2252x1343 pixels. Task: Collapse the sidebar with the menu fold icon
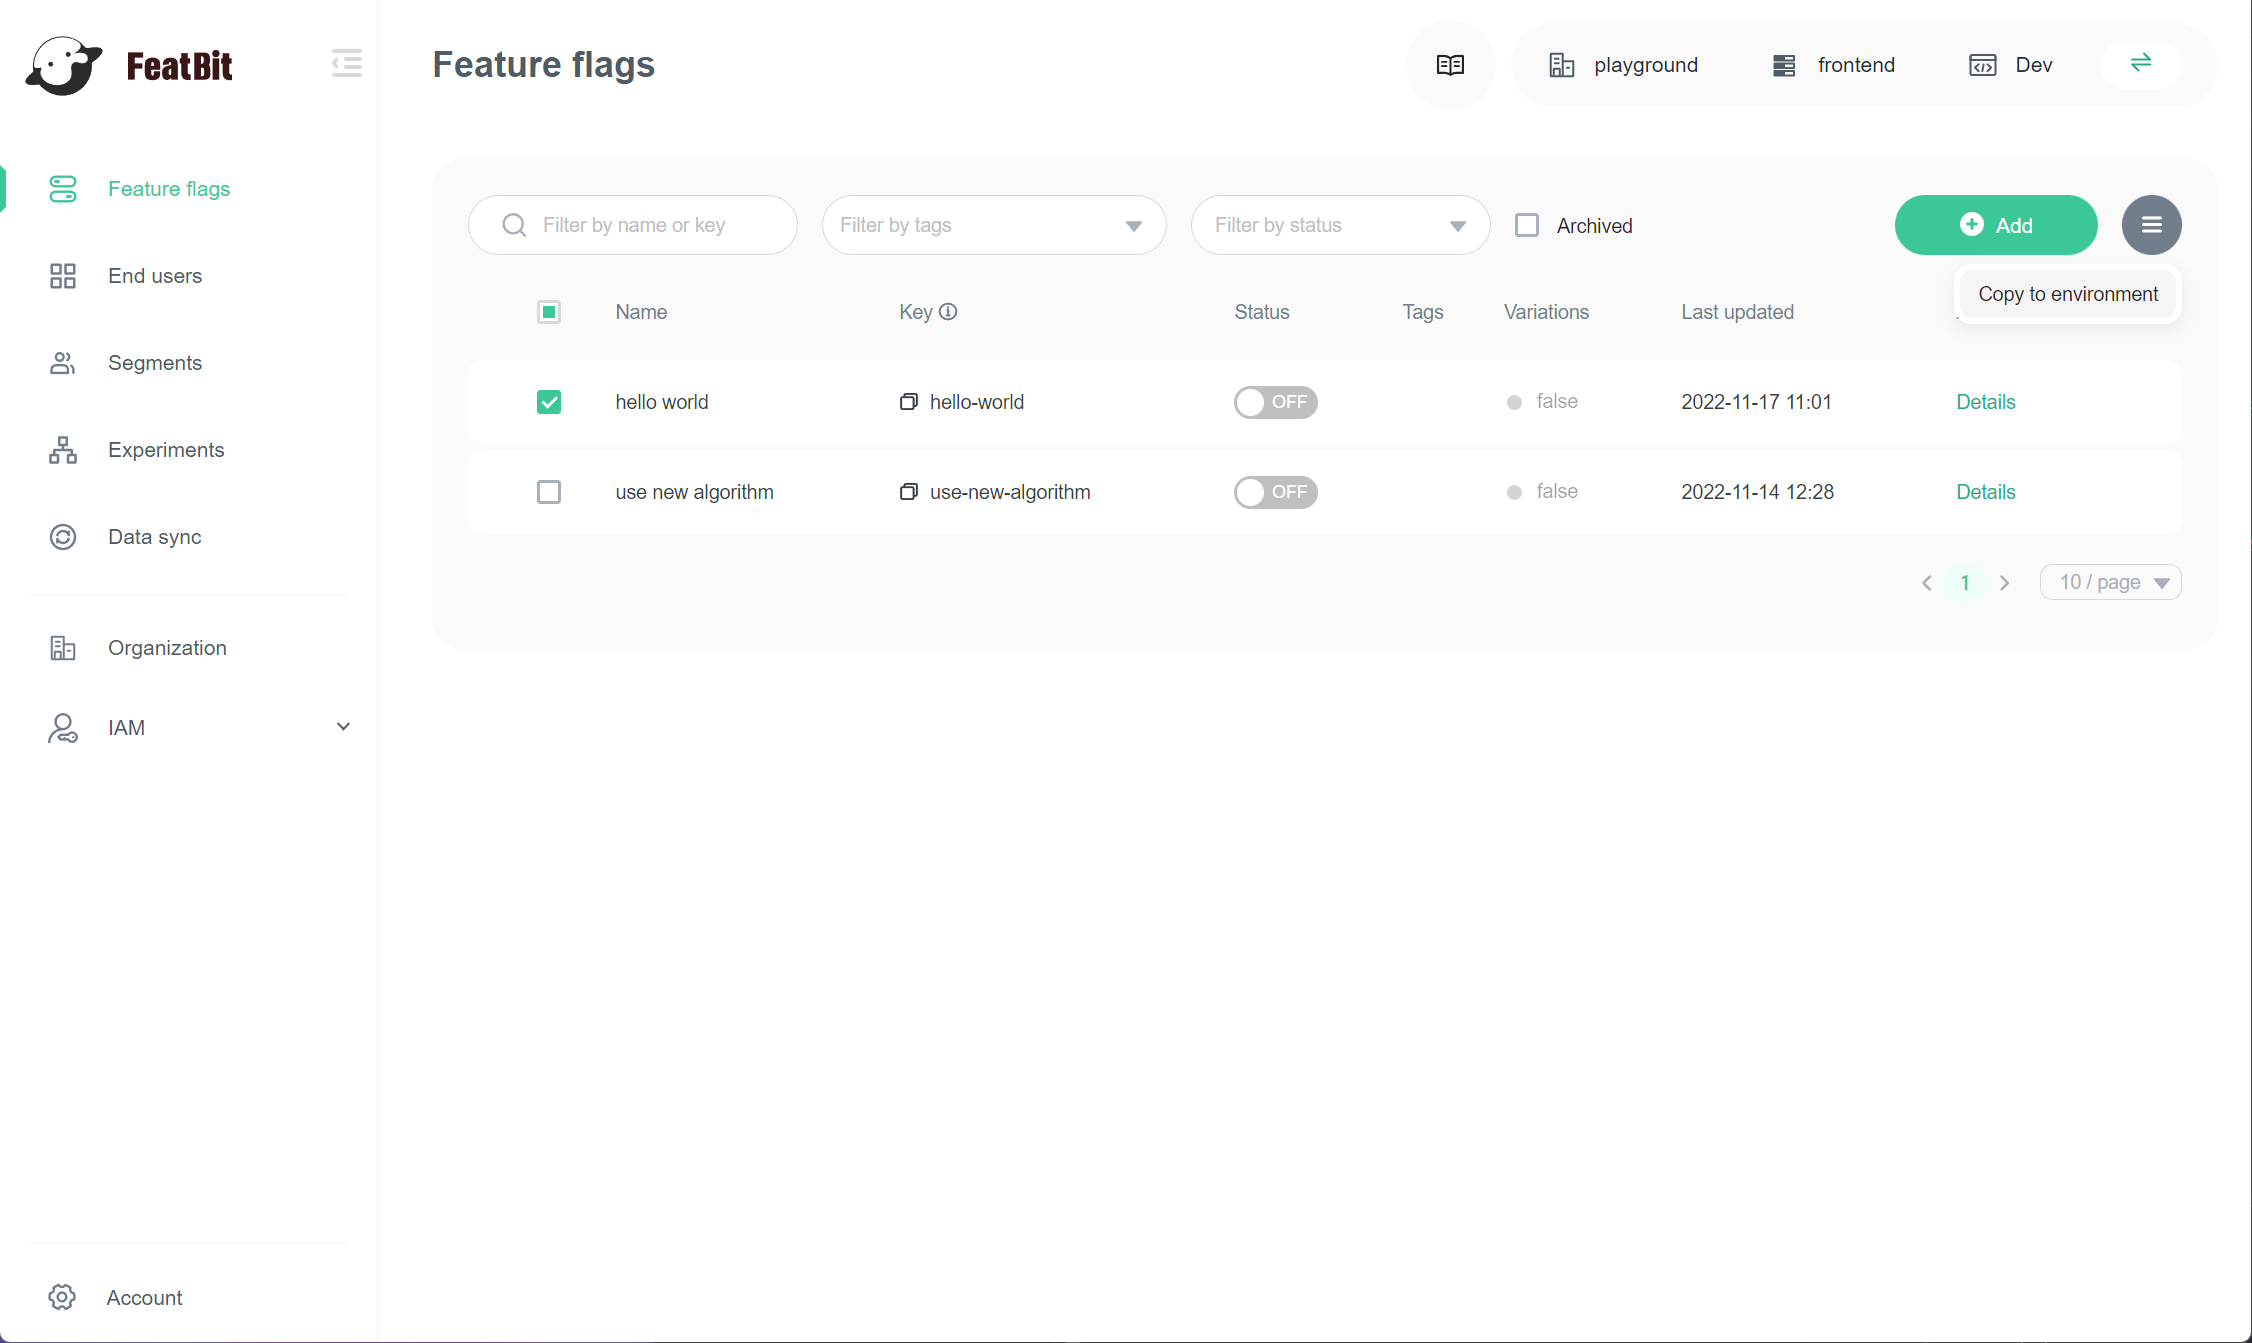tap(346, 63)
